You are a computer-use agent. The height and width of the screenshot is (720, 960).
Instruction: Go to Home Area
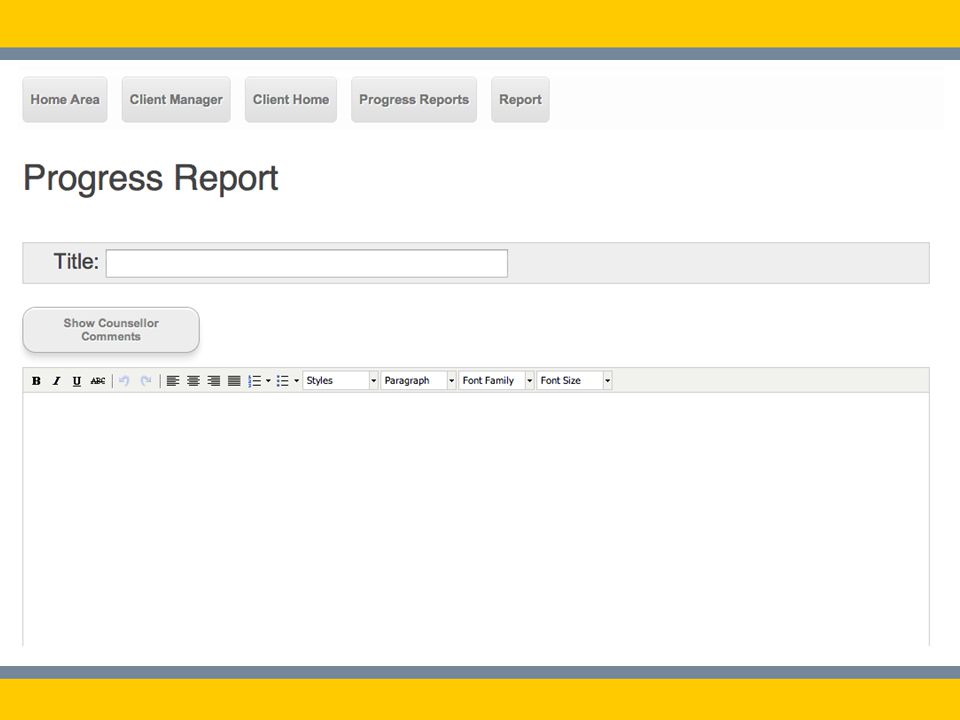(65, 100)
